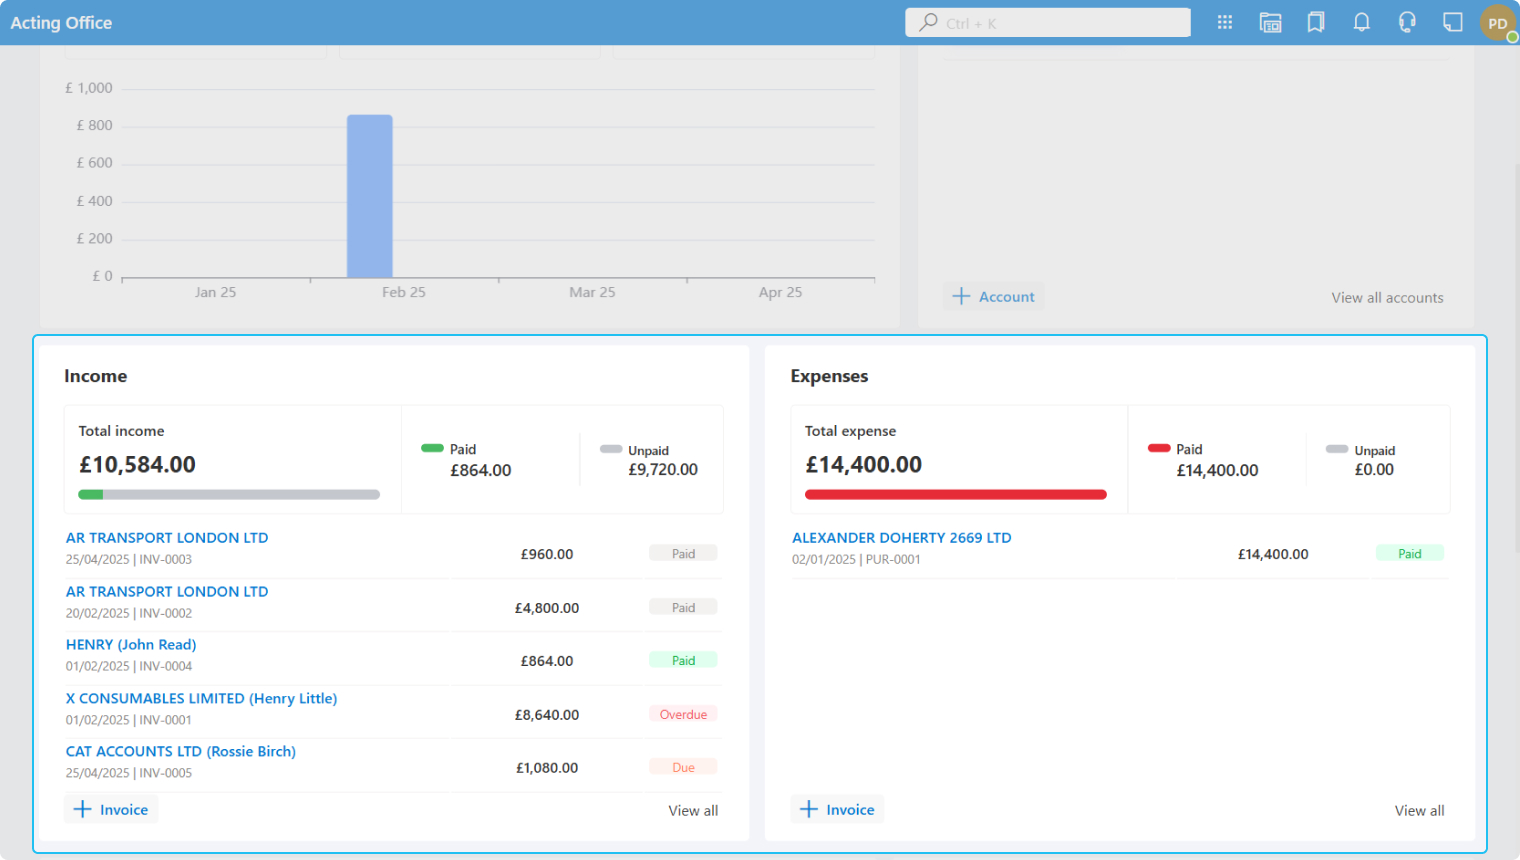View all expense invoices

click(1419, 810)
